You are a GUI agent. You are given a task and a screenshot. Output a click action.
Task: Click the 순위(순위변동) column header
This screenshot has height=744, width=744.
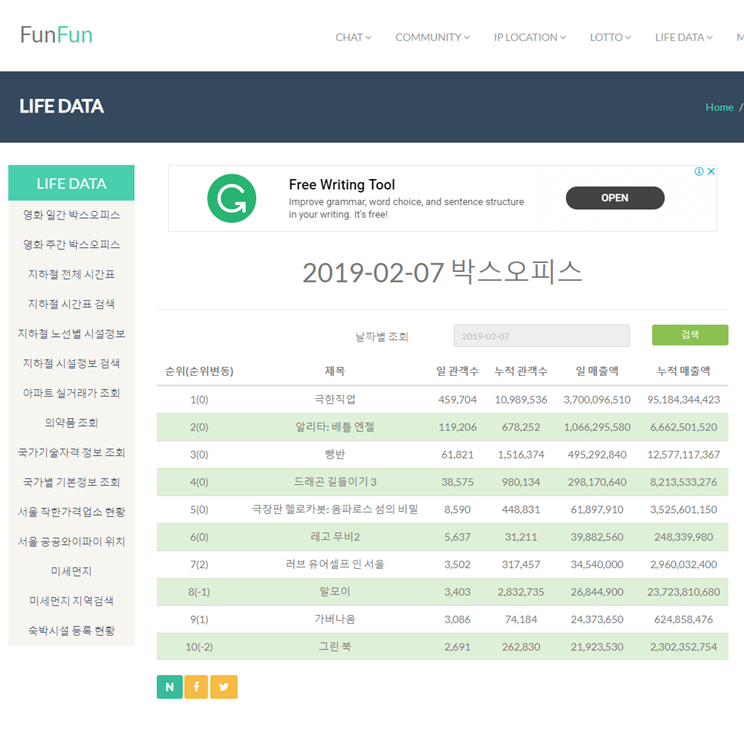click(199, 371)
